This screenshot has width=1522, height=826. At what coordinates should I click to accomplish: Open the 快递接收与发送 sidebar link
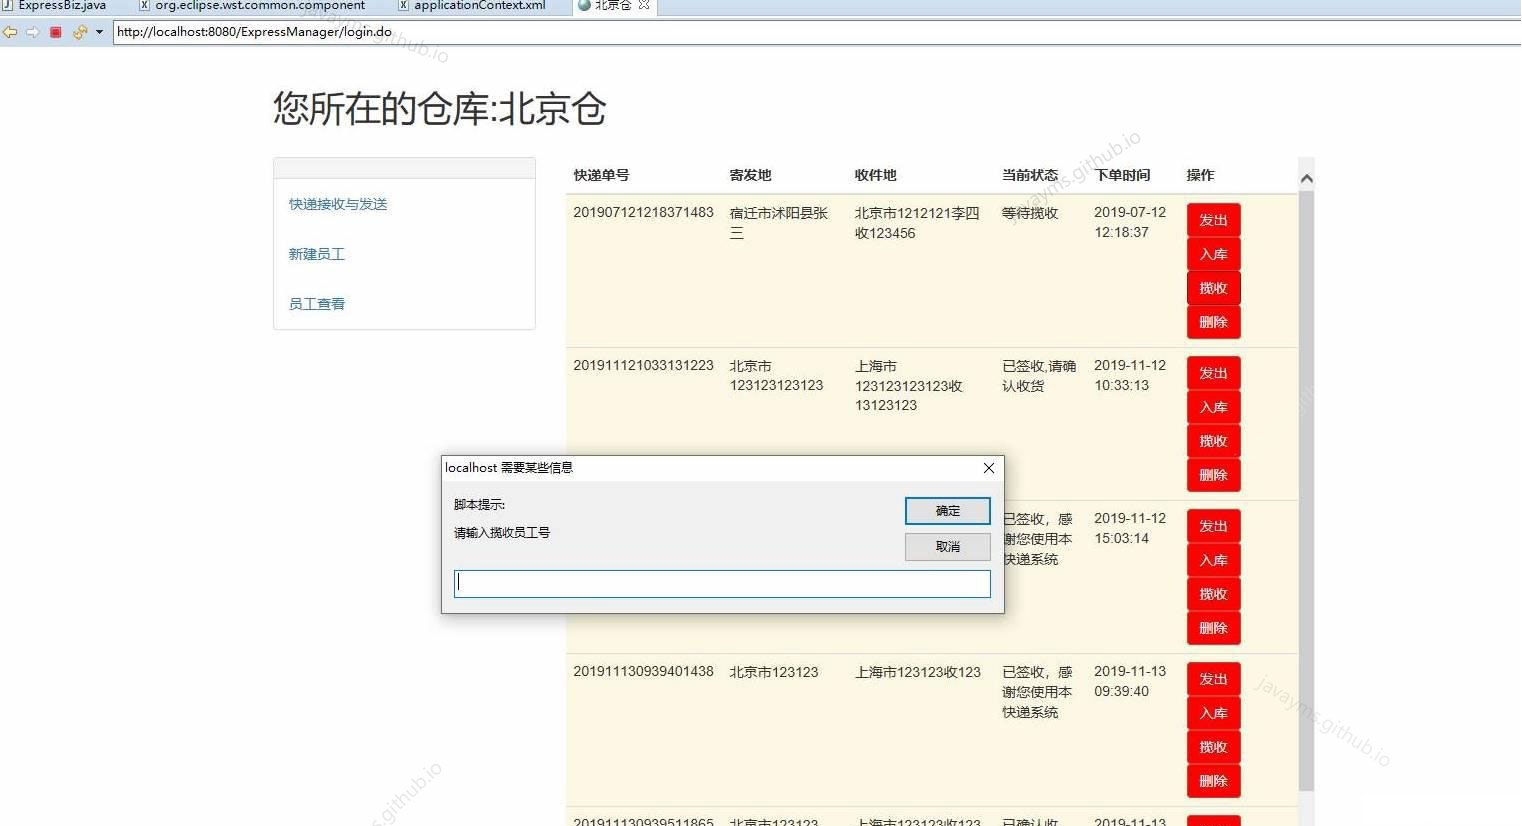[x=337, y=204]
